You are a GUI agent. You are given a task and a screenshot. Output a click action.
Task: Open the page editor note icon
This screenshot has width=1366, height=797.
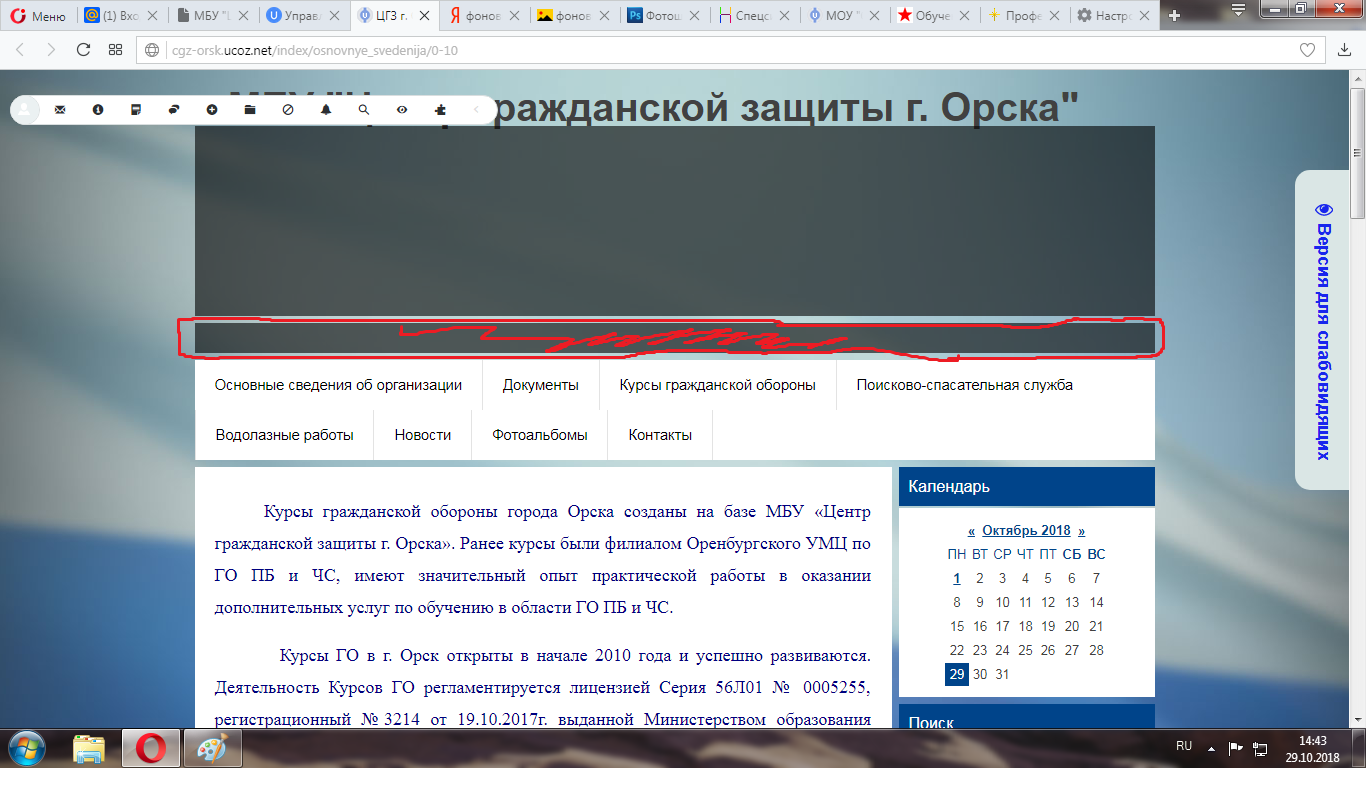pos(136,109)
